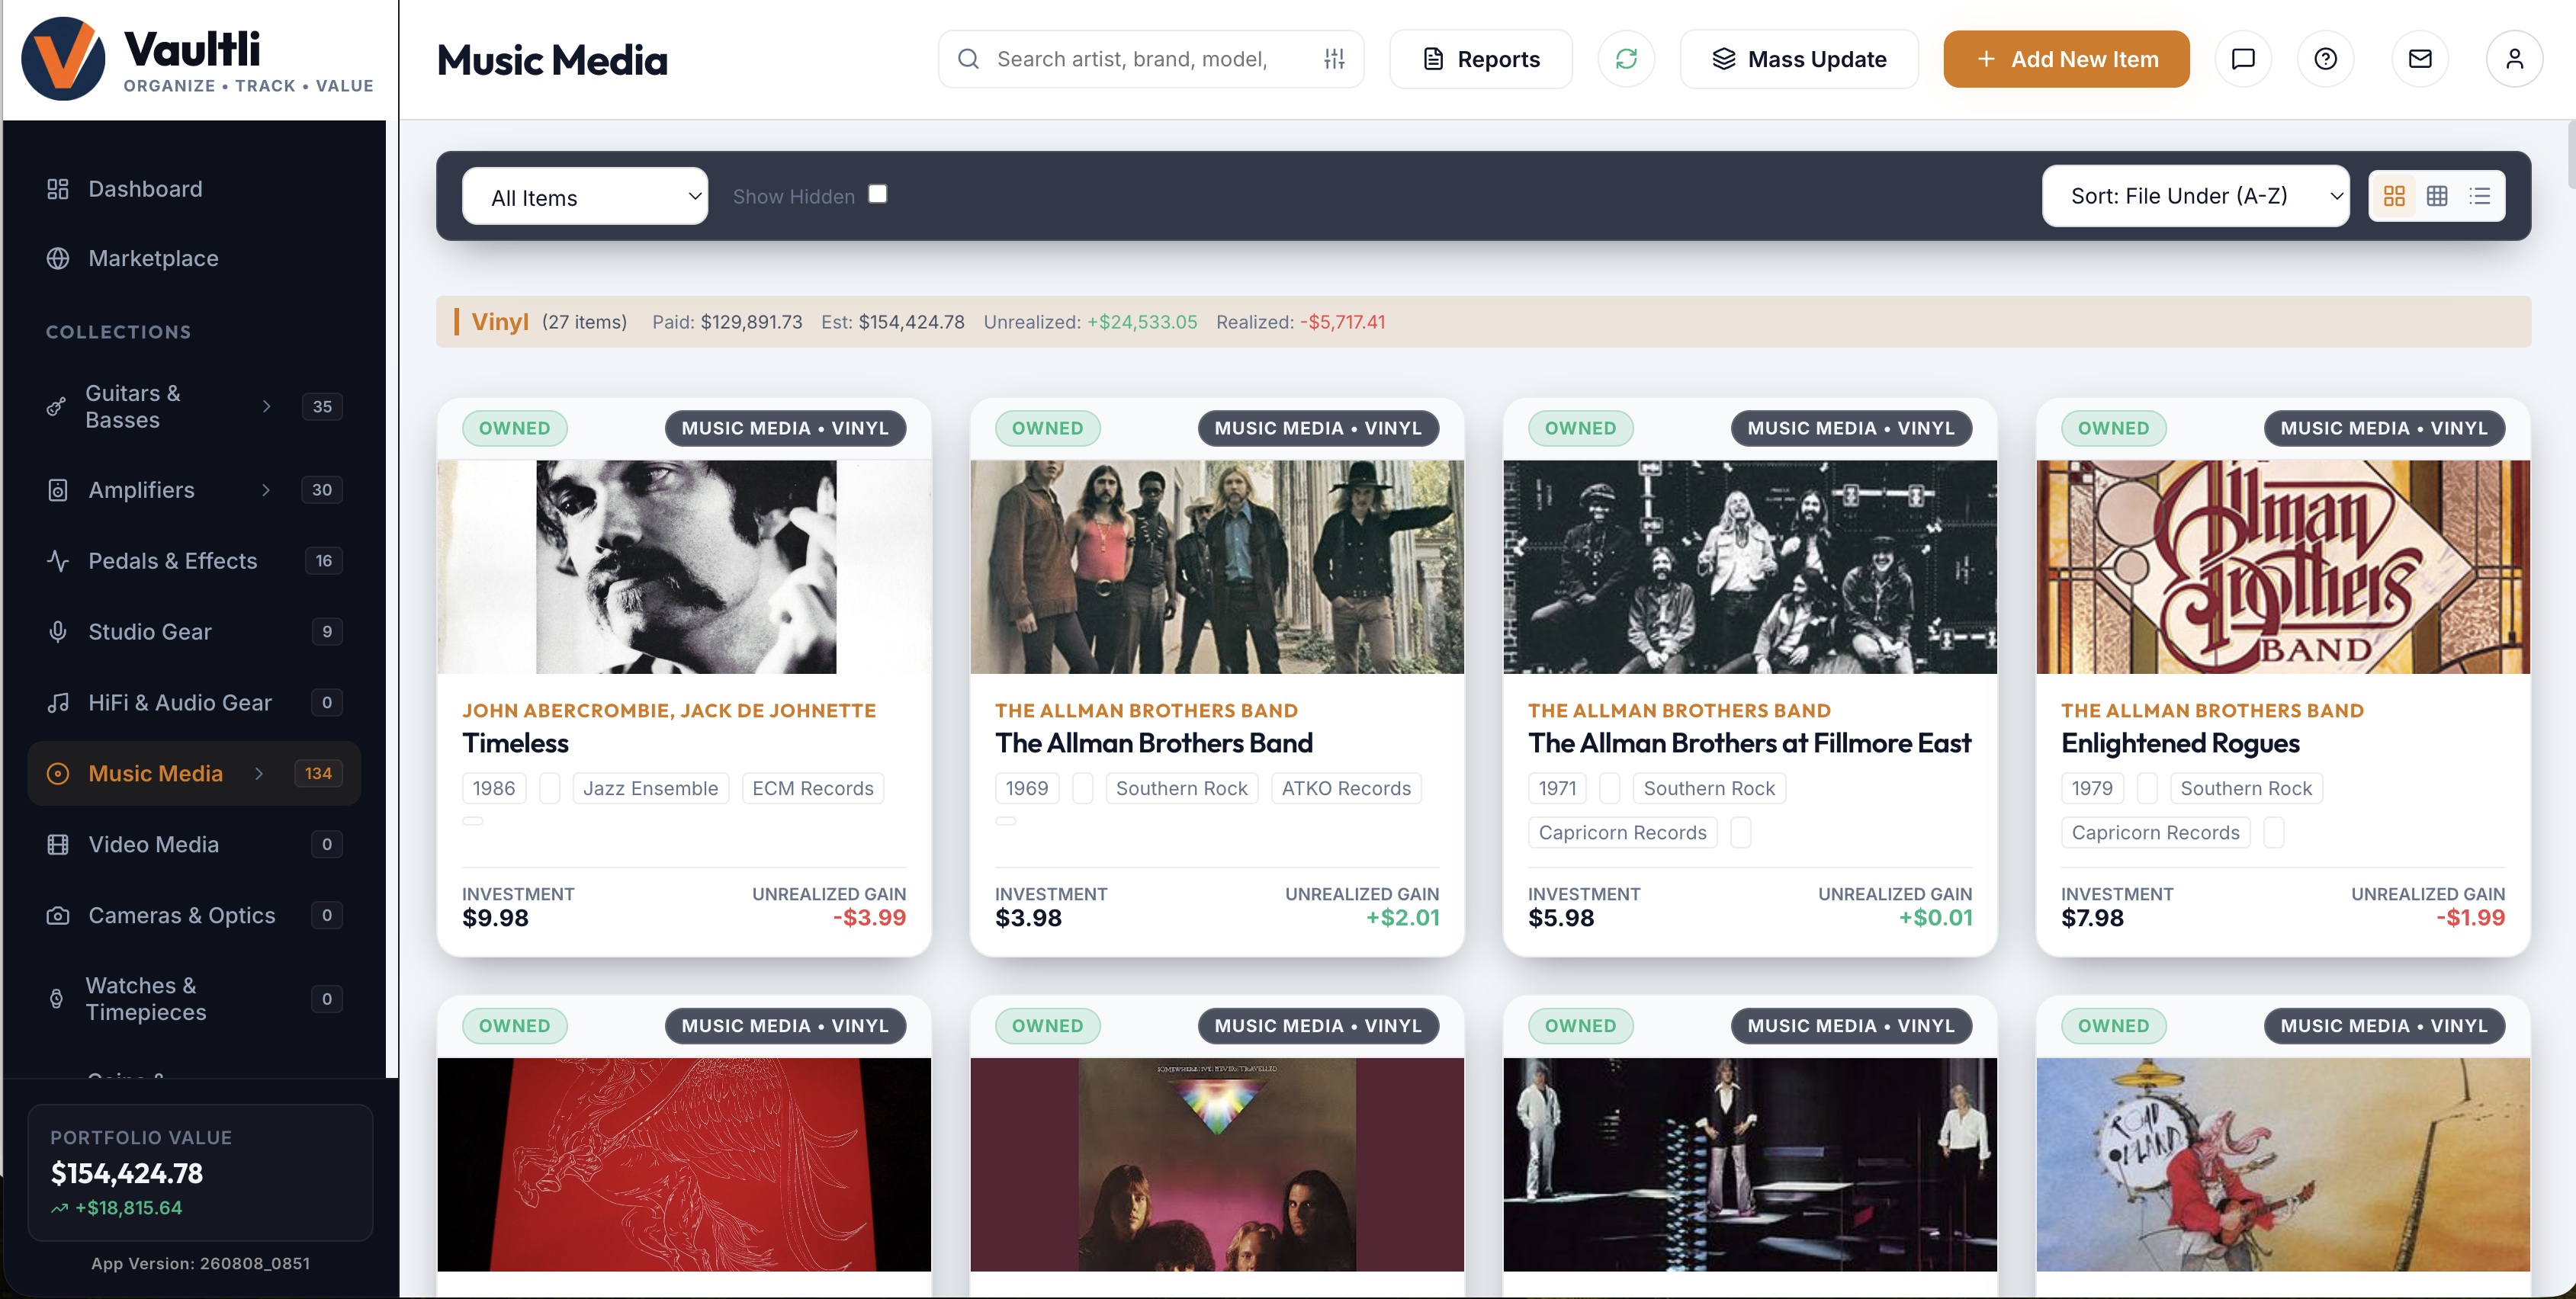Screen dimensions: 2576x1299
Task: Switch to table view layout
Action: tap(2436, 196)
